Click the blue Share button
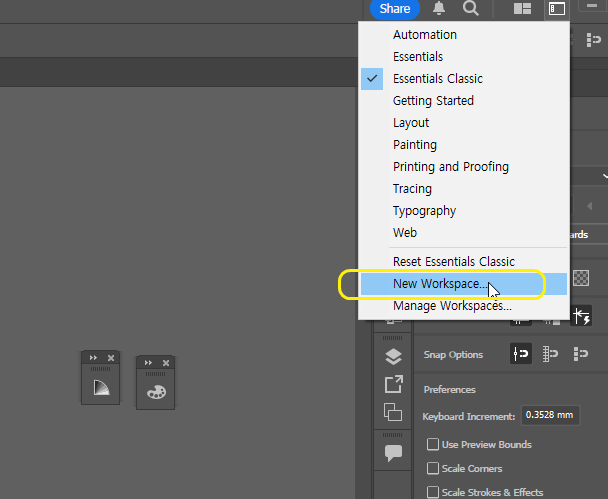This screenshot has width=608, height=499. tap(395, 9)
